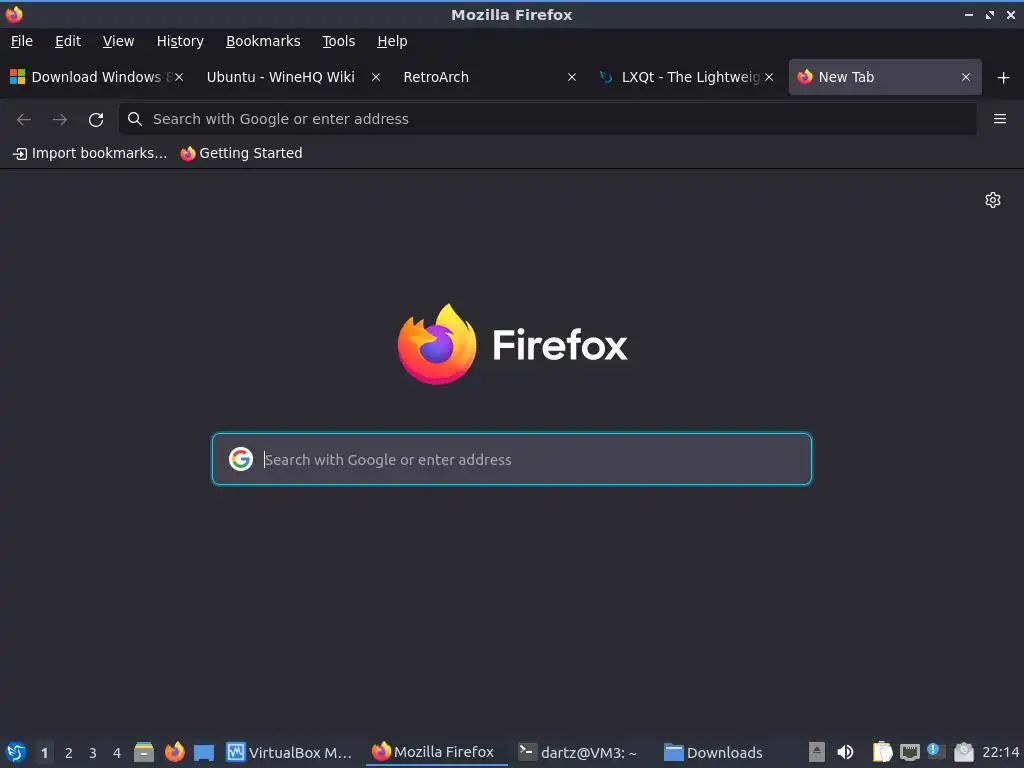Reload the current page
Screen dimensions: 1024x768
point(96,119)
